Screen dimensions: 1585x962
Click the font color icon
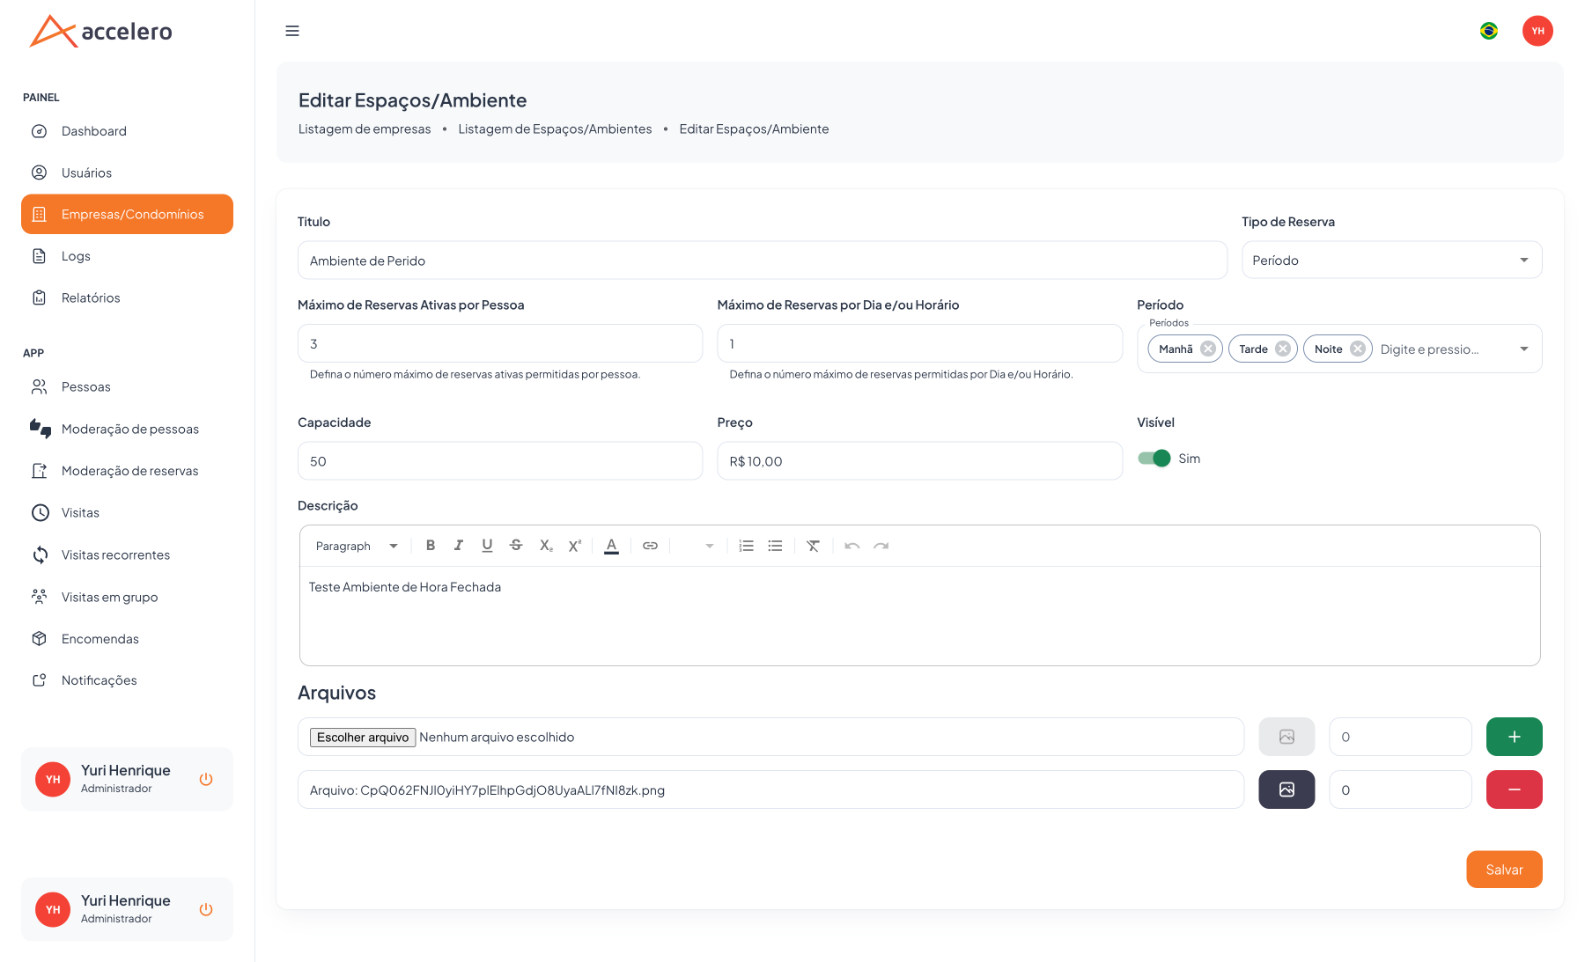point(611,546)
